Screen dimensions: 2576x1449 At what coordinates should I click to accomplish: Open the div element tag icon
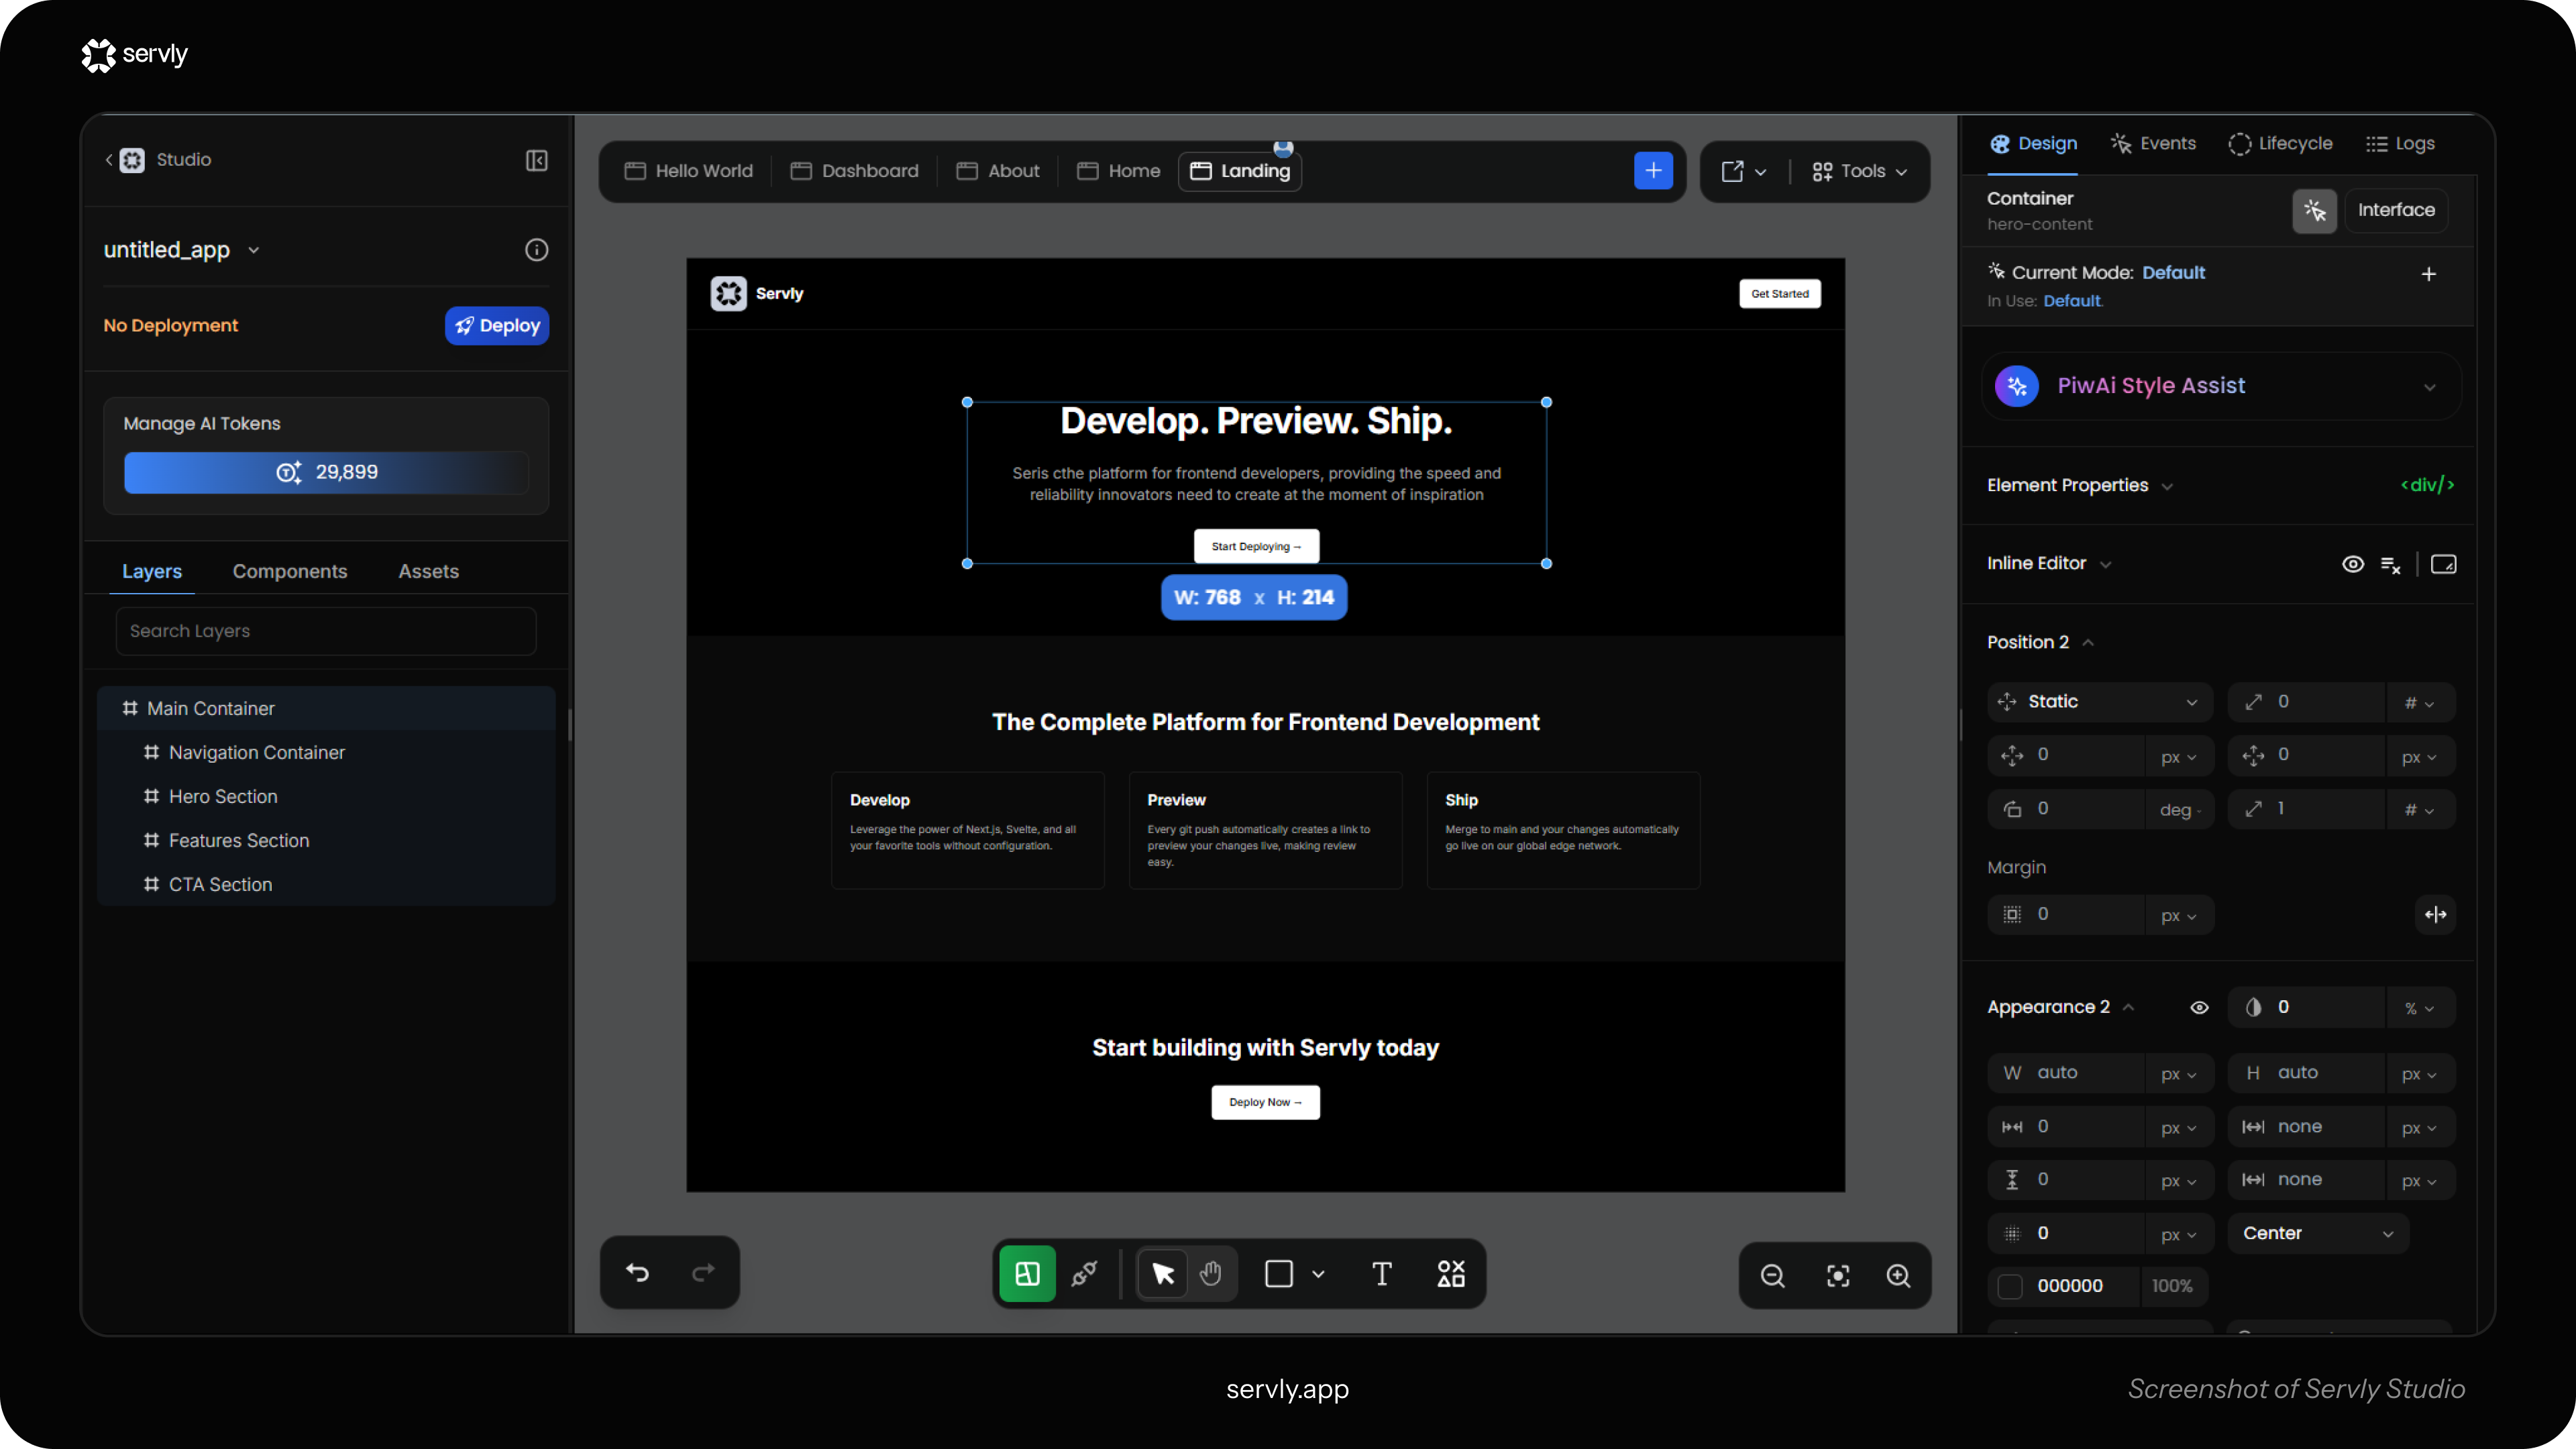pyautogui.click(x=2427, y=485)
